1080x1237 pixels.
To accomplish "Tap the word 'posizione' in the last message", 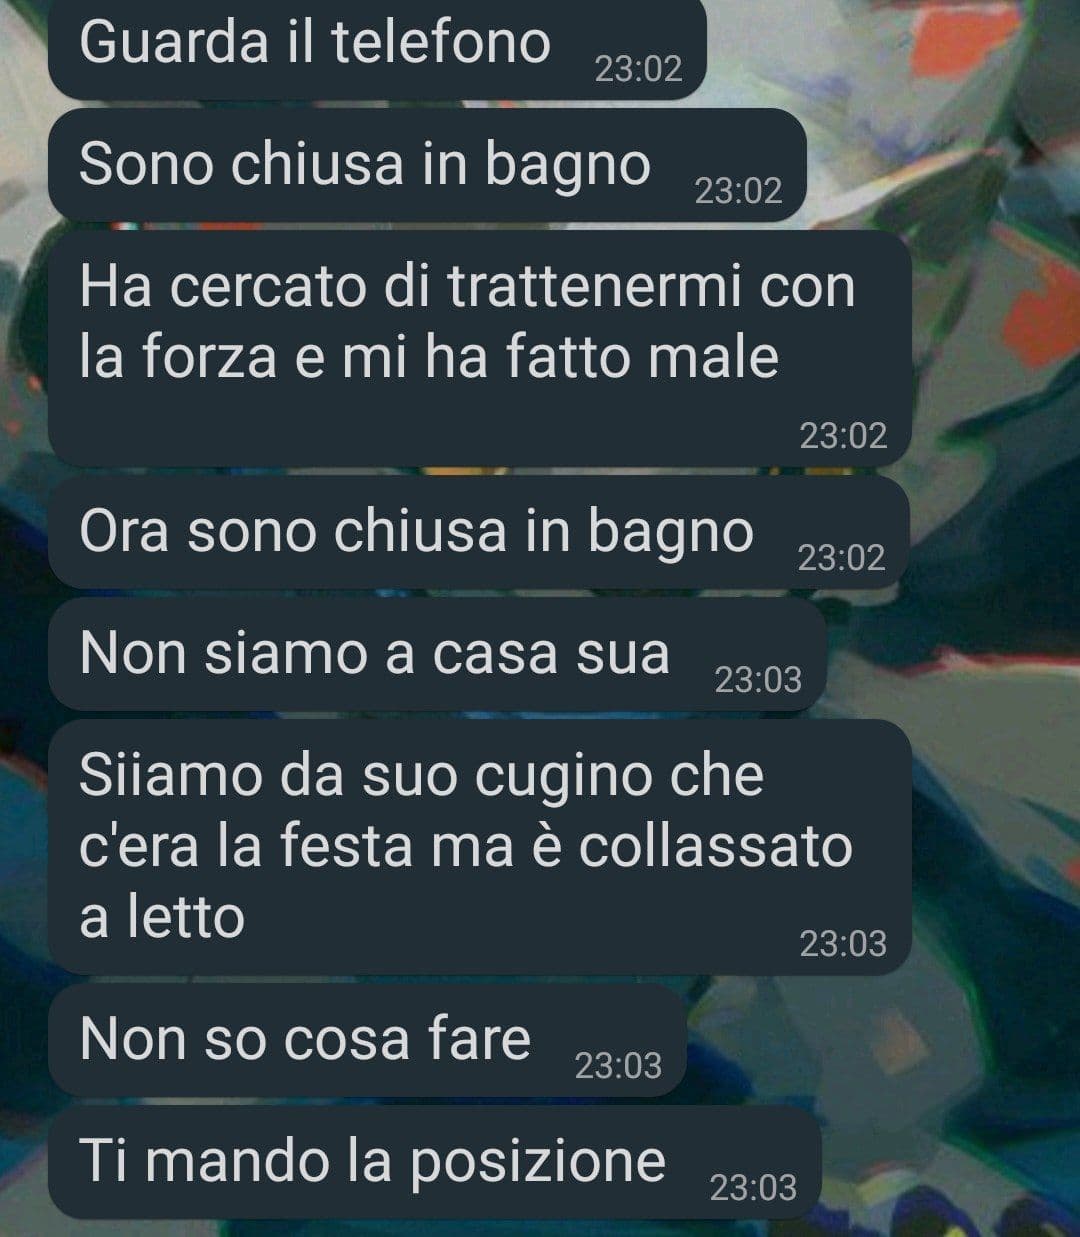I will point(538,1162).
